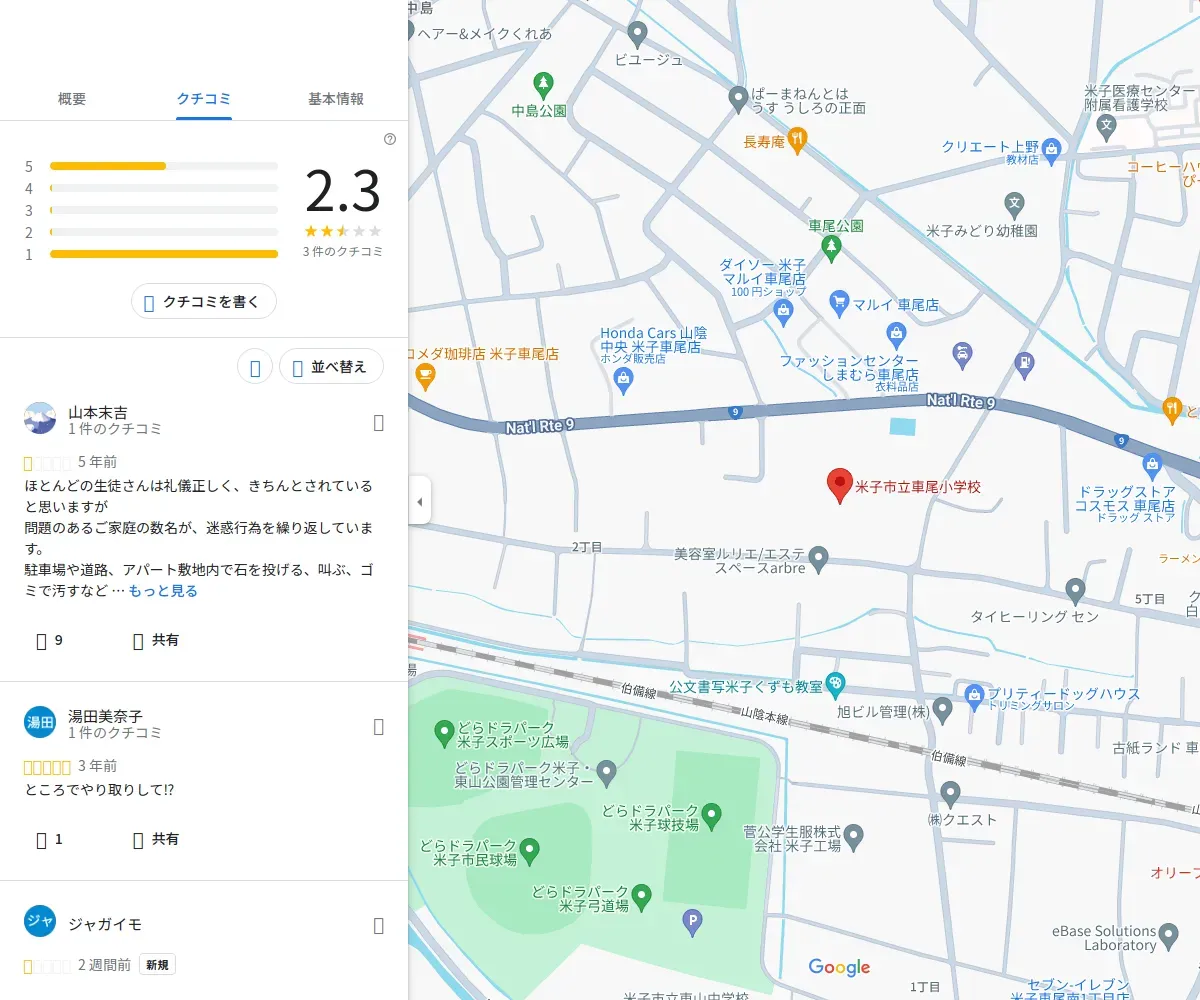Open the 概要 tab
The width and height of the screenshot is (1200, 1000).
click(72, 99)
